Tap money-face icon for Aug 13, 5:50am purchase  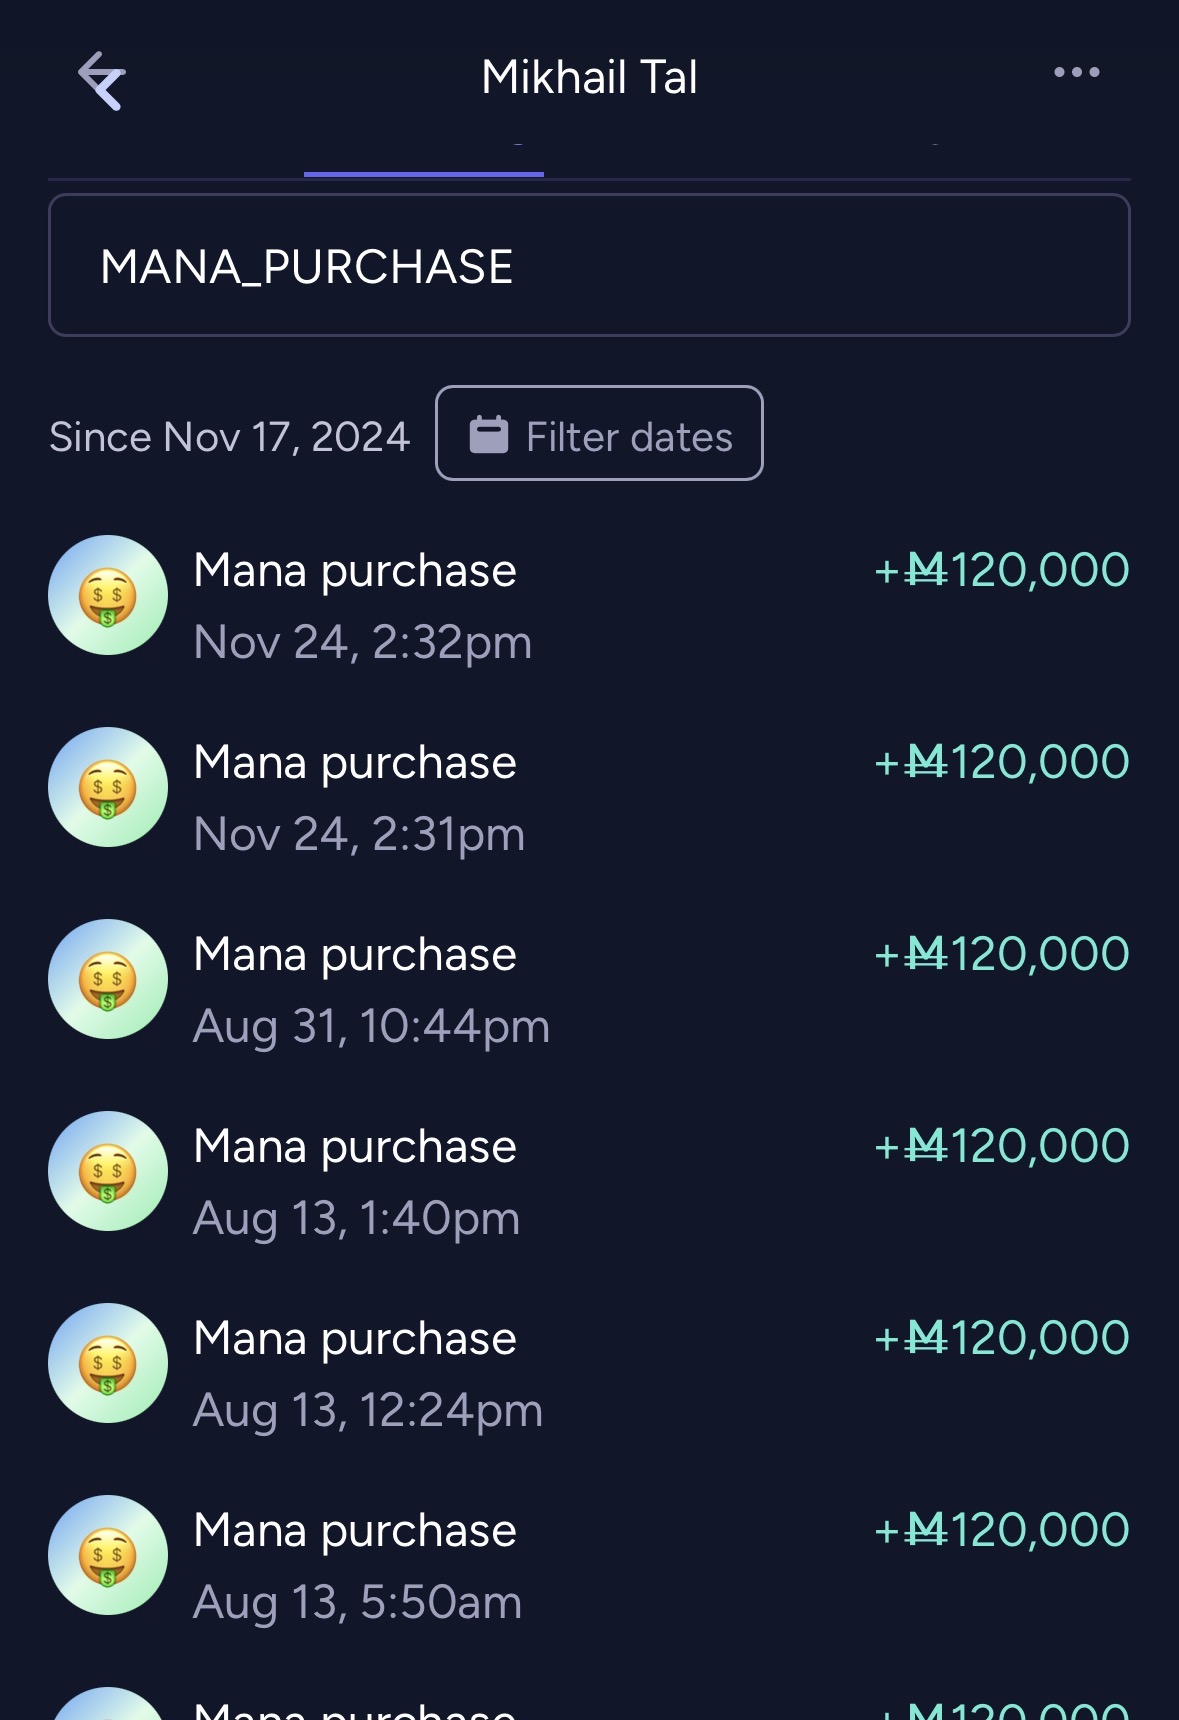tap(108, 1556)
